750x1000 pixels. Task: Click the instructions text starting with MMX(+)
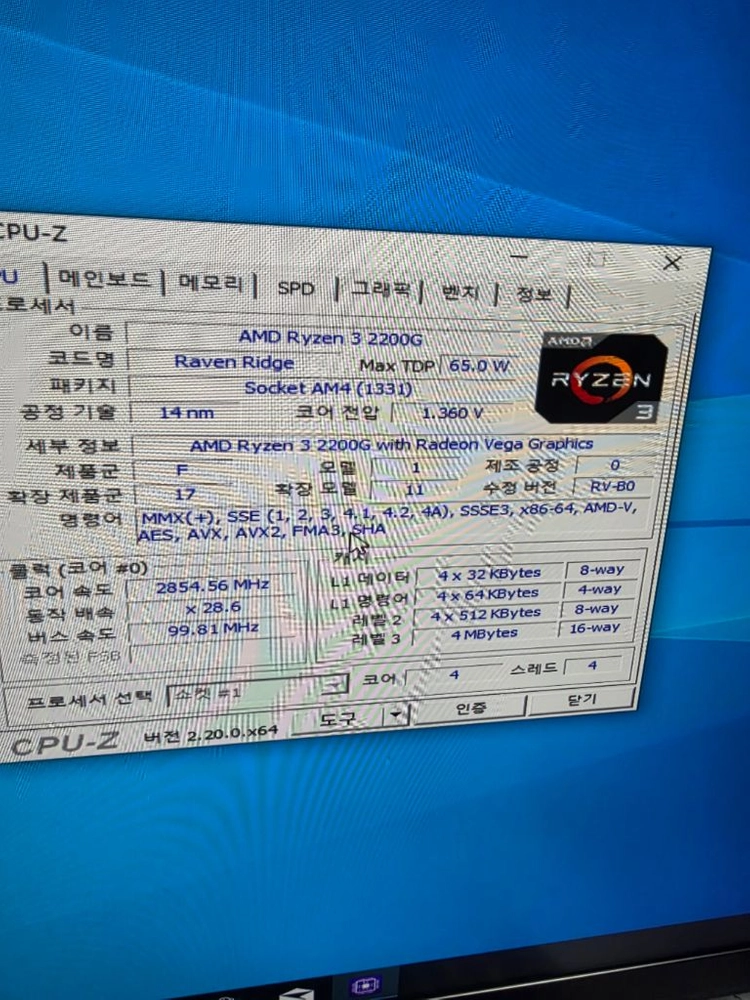click(389, 522)
